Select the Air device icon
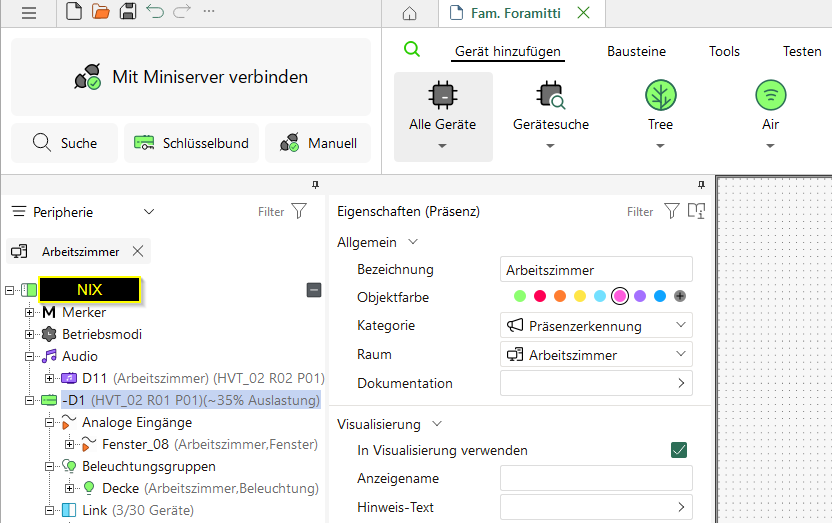The image size is (832, 523). pyautogui.click(x=770, y=95)
